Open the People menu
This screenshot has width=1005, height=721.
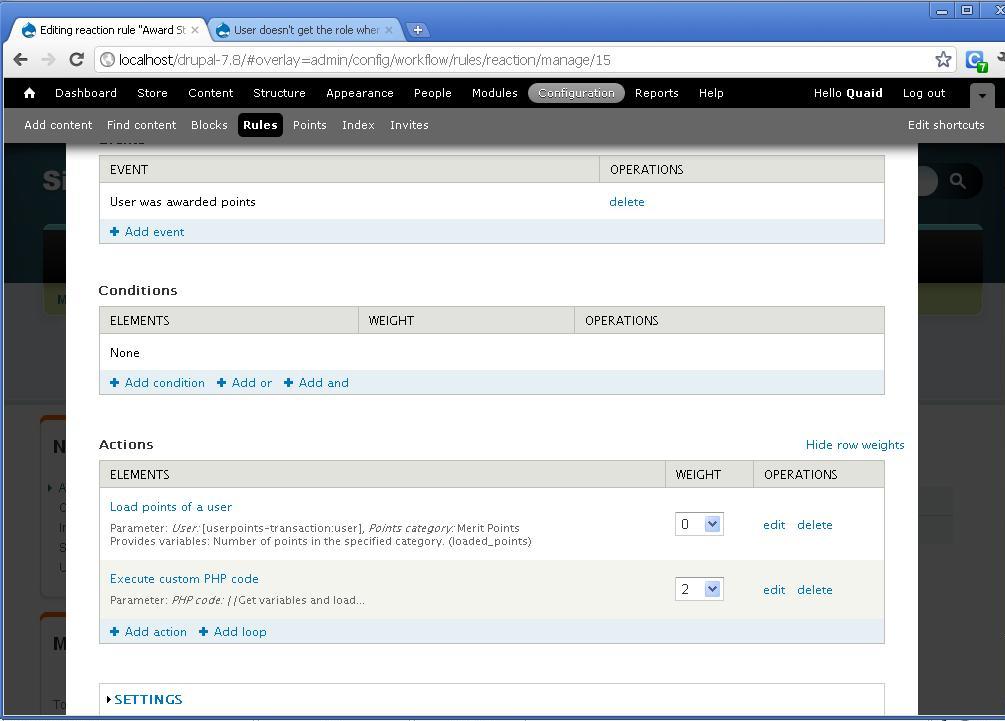pyautogui.click(x=433, y=93)
